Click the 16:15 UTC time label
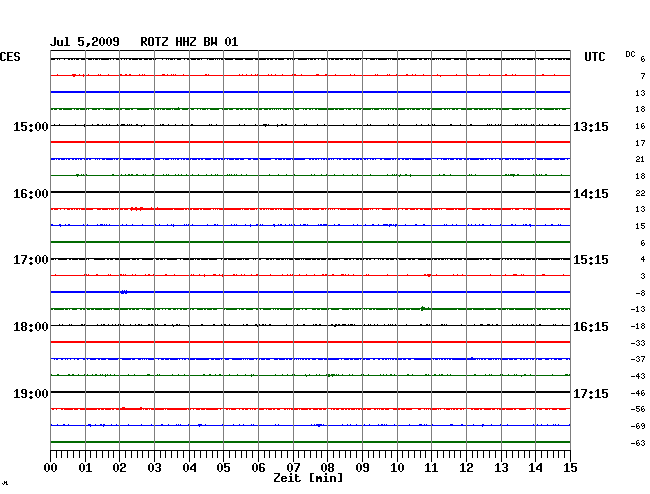 pyautogui.click(x=591, y=327)
